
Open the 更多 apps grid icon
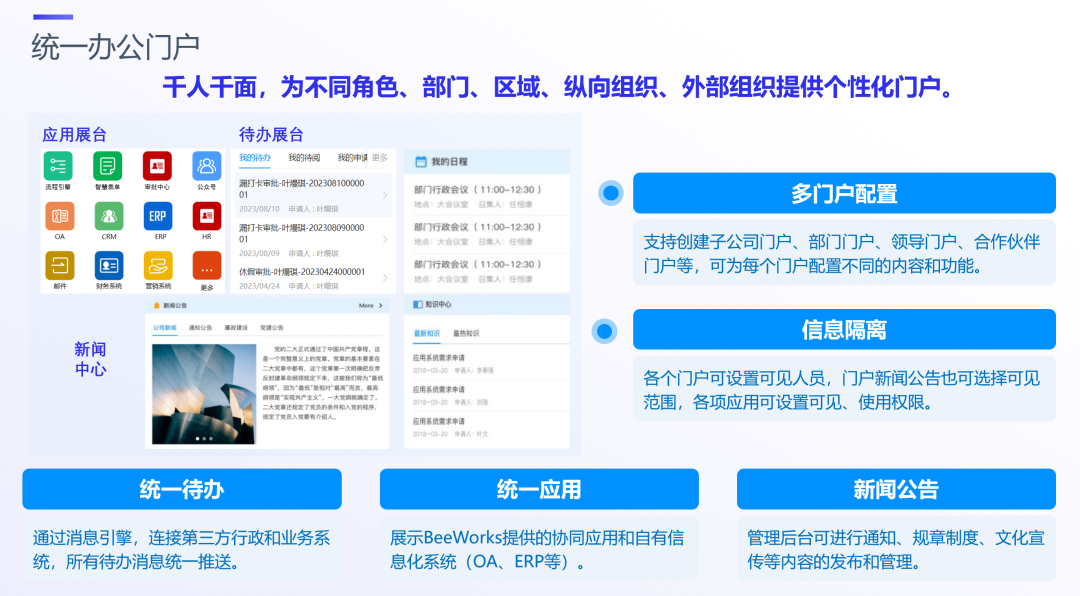coord(206,265)
